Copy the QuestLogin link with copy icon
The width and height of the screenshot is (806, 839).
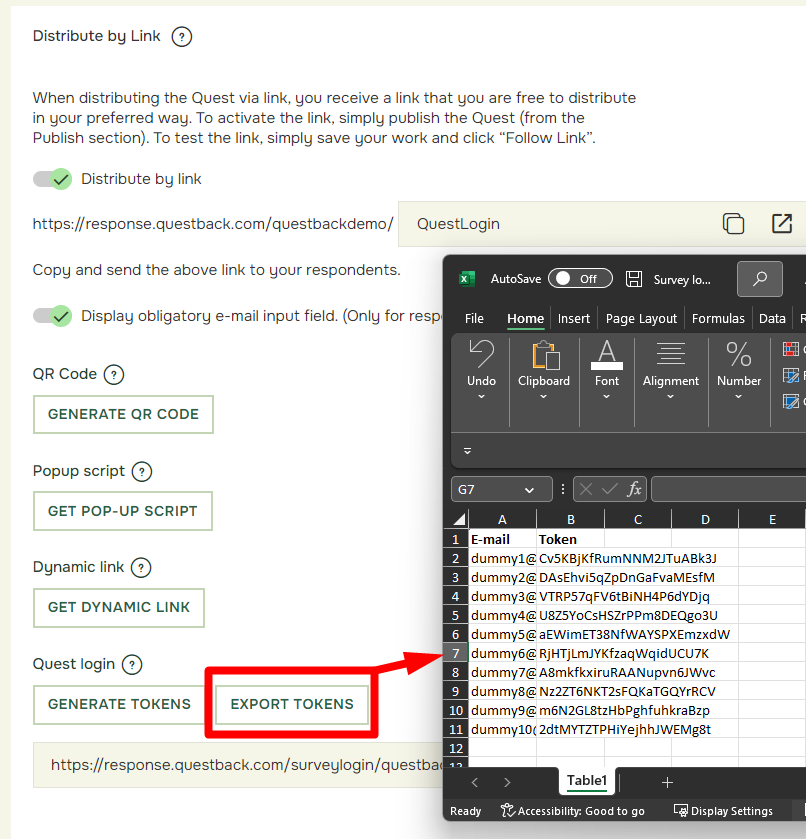(733, 224)
